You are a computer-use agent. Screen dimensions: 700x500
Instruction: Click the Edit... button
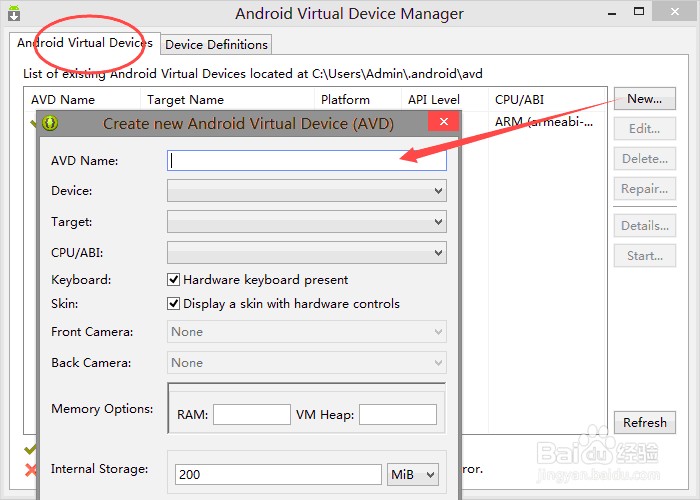coord(645,129)
